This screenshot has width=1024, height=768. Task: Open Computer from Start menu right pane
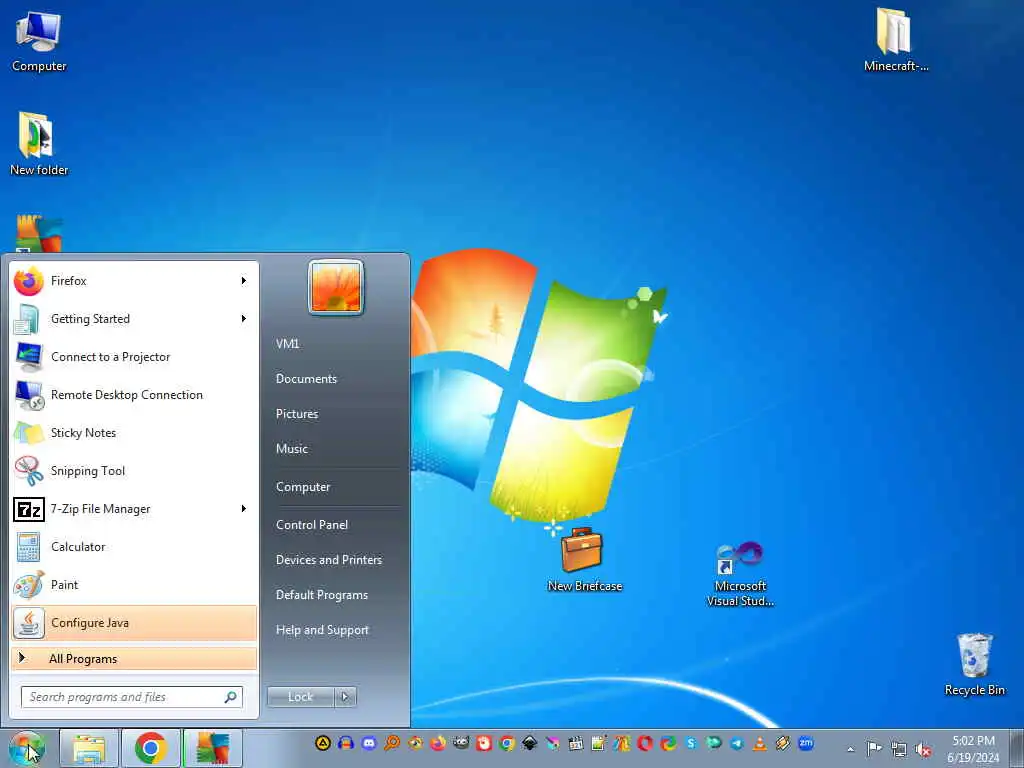[303, 487]
